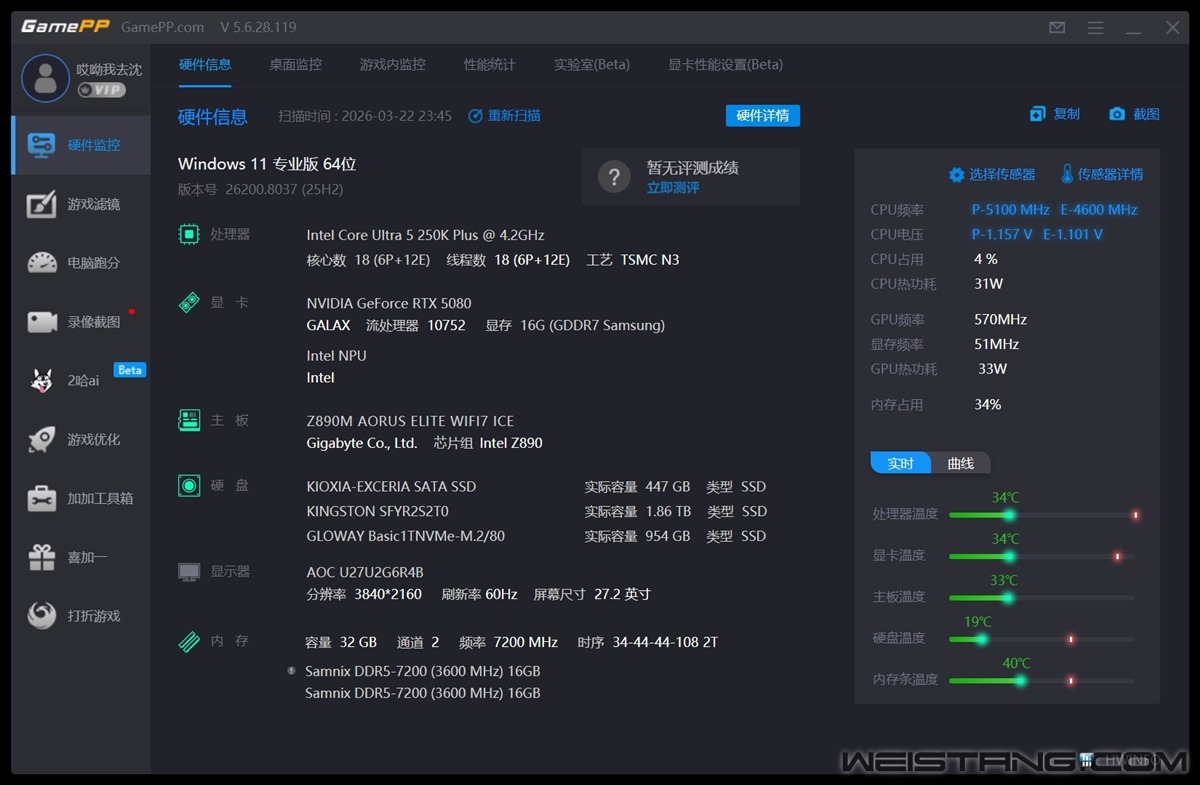
Task: Open 游戏优化 rocket icon
Action: pyautogui.click(x=82, y=440)
